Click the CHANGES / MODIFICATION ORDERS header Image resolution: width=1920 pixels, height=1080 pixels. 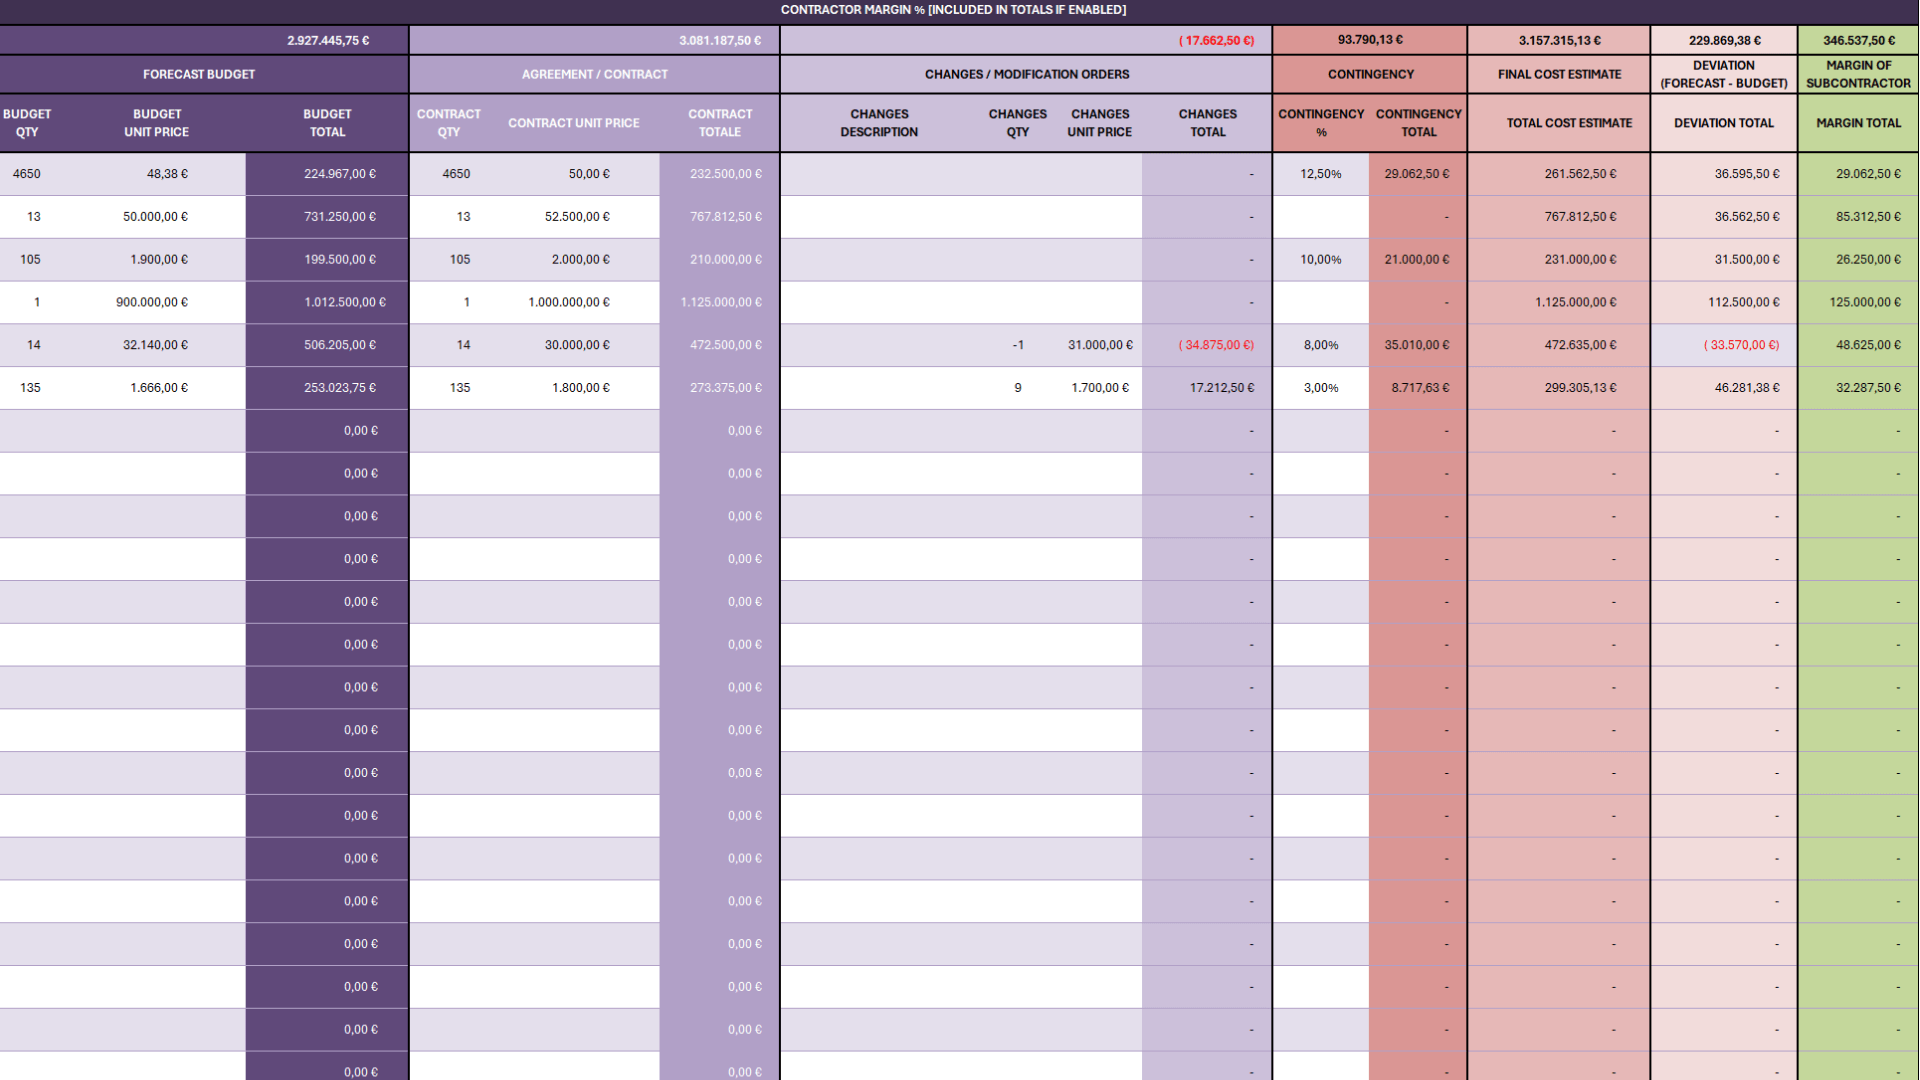coord(1025,74)
